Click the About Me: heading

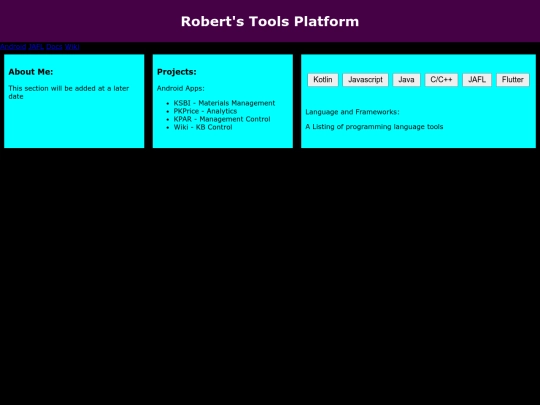pos(31,72)
